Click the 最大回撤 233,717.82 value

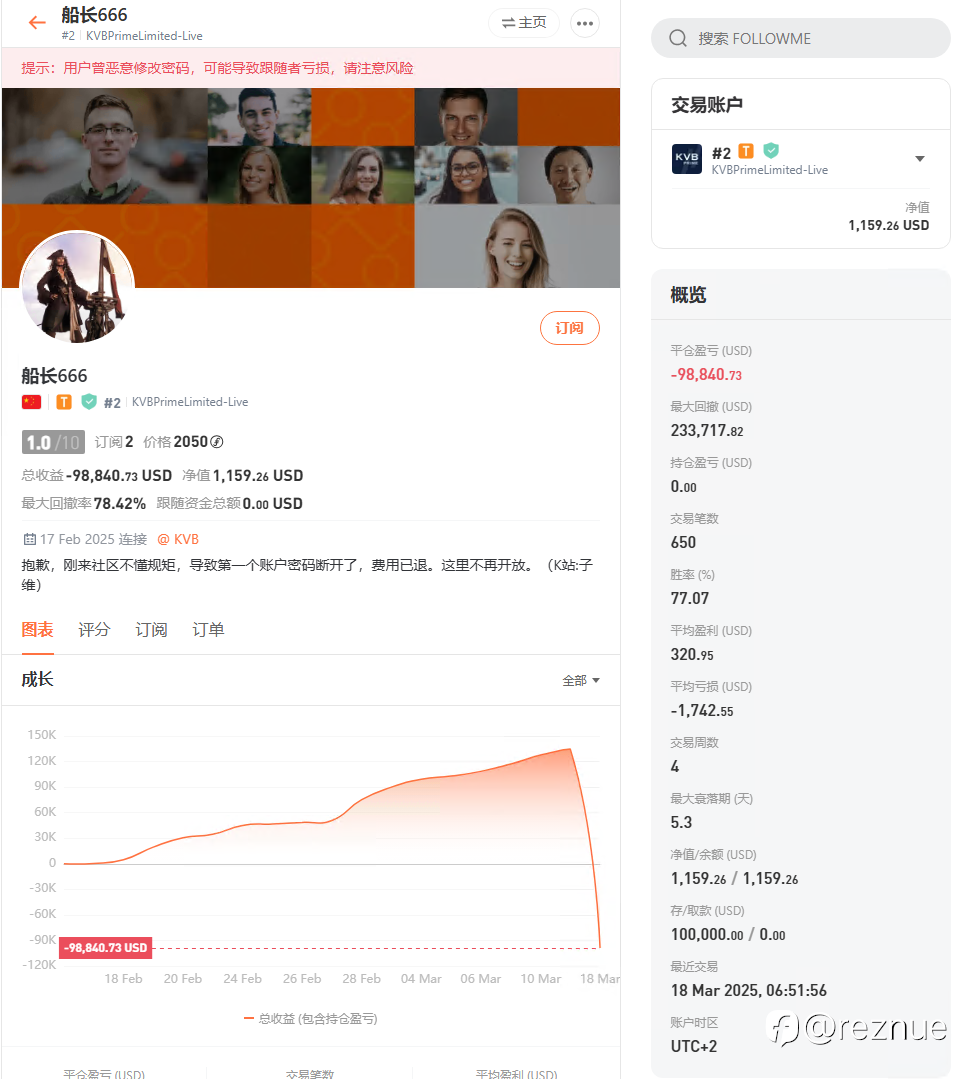pos(707,431)
